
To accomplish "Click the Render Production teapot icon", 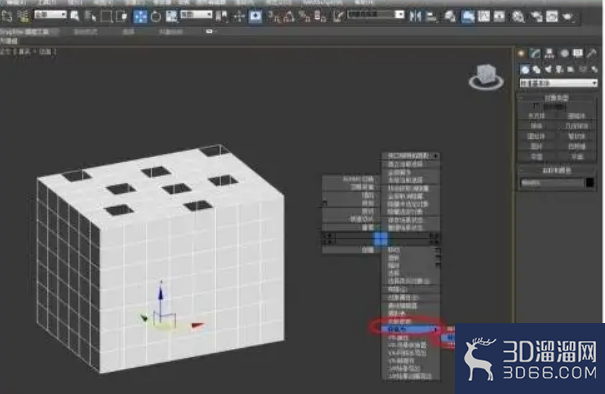I will coord(568,16).
